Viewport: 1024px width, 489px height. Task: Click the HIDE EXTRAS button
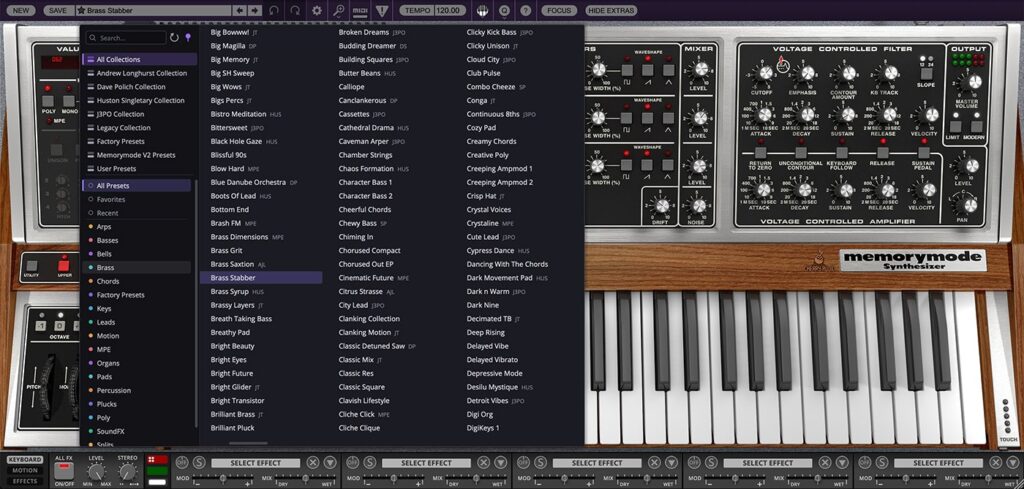tap(611, 10)
